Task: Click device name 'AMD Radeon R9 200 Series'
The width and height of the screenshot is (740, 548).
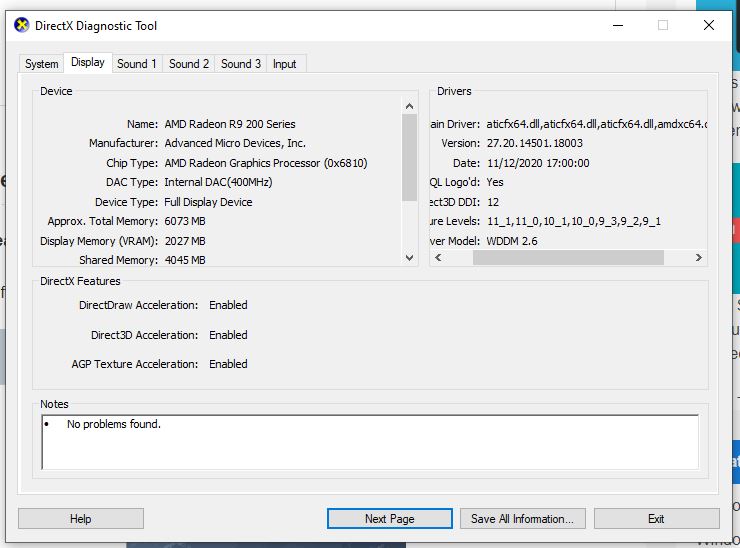Action: click(x=230, y=124)
